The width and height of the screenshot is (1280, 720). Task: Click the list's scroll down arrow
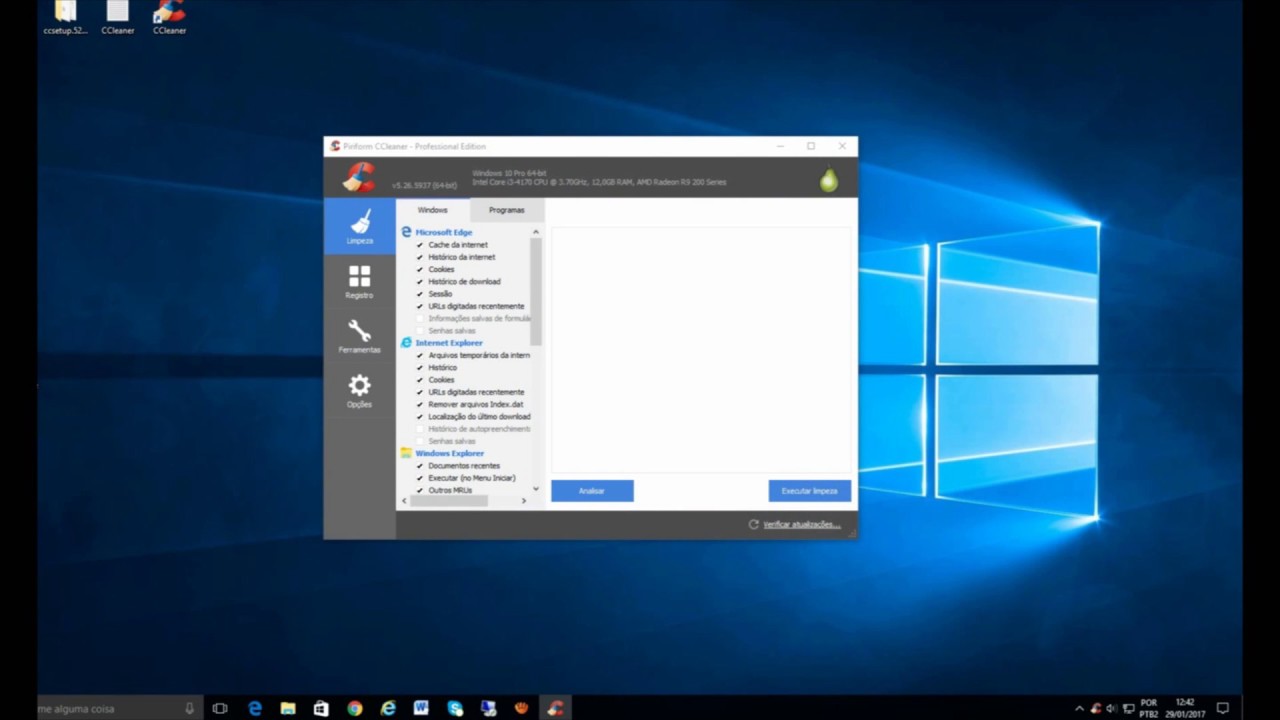[536, 489]
